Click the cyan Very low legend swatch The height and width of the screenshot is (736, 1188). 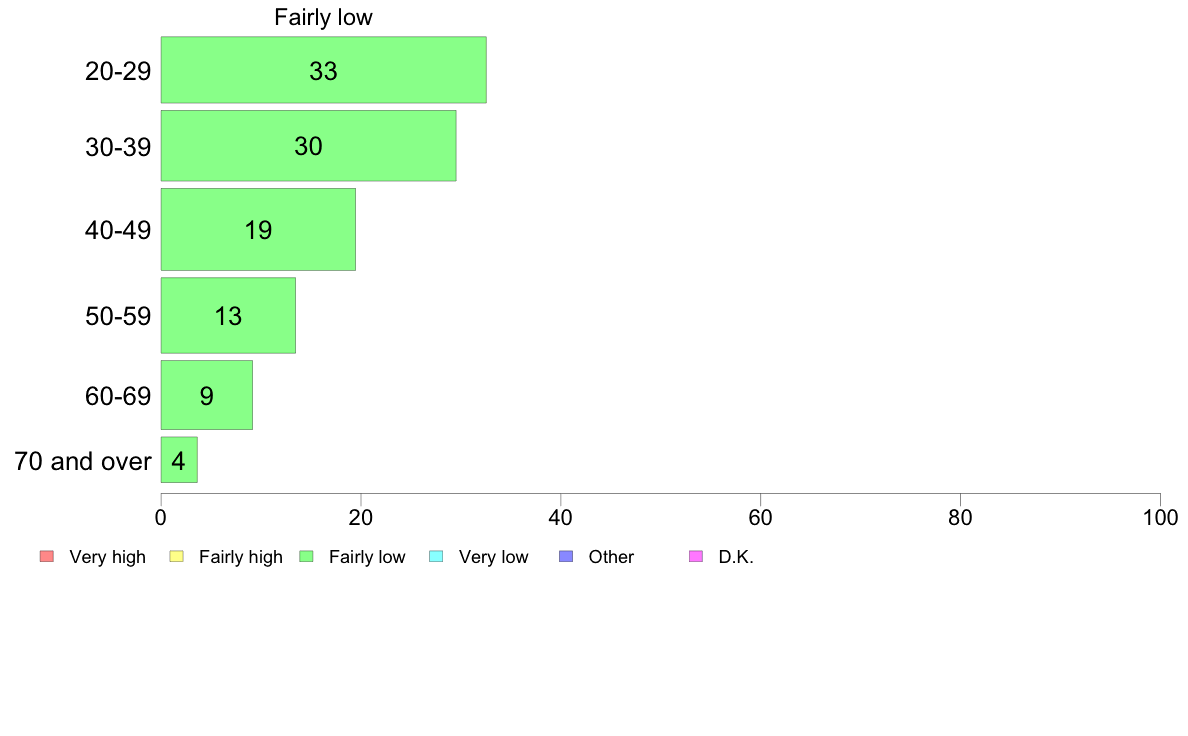click(436, 556)
